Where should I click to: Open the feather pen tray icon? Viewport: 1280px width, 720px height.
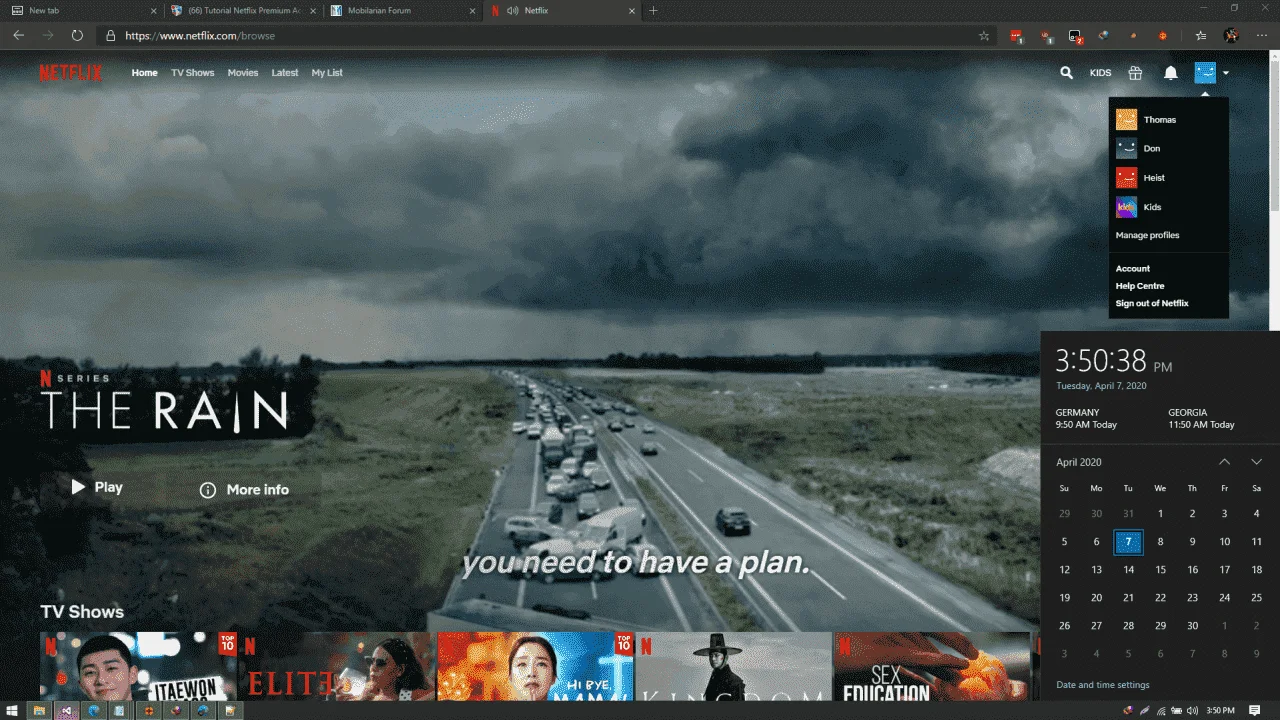pos(1143,710)
